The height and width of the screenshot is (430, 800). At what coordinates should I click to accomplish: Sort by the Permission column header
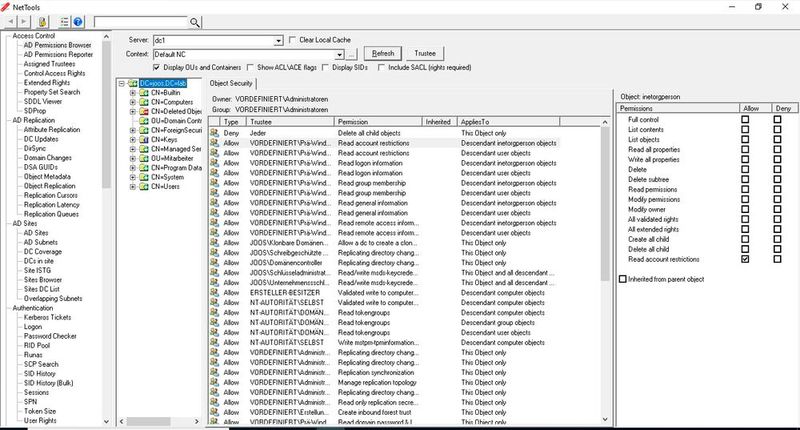point(378,122)
